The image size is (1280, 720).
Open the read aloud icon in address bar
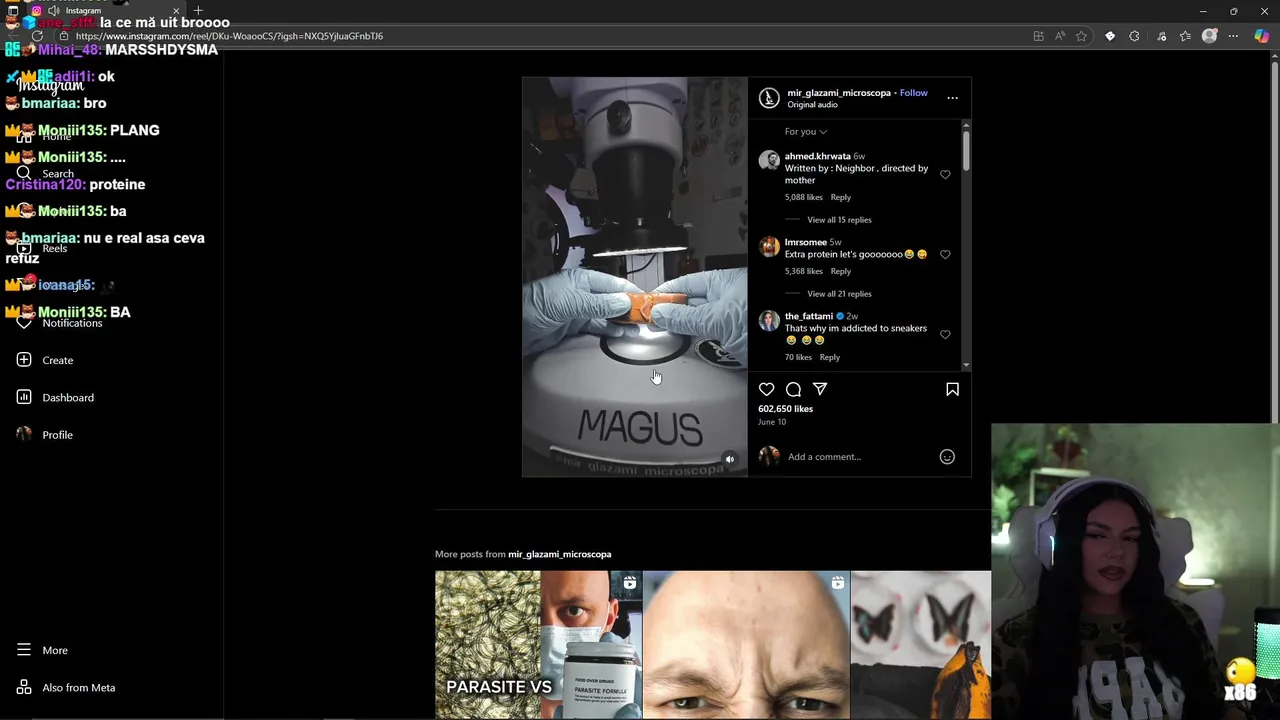click(x=1060, y=36)
